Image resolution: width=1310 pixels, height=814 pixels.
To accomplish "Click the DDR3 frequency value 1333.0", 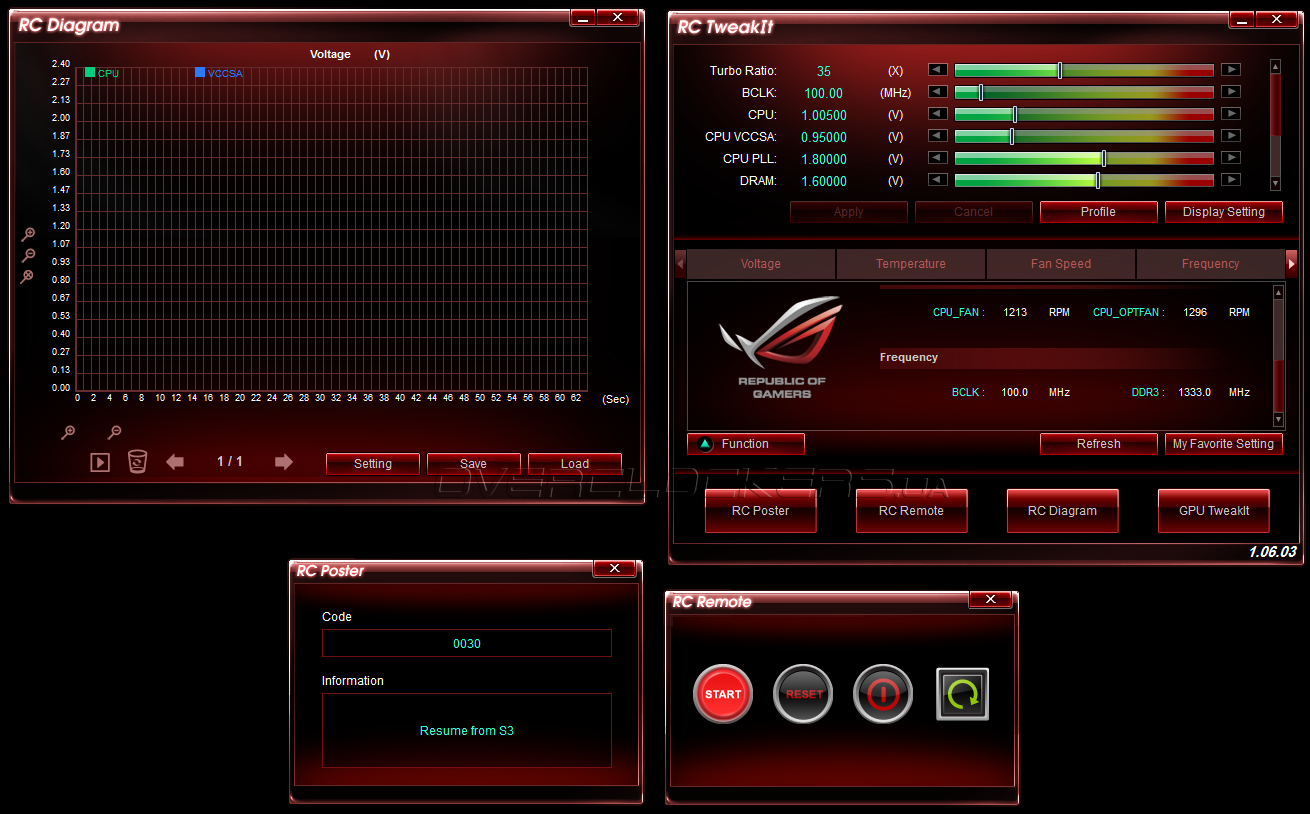I will point(1194,393).
